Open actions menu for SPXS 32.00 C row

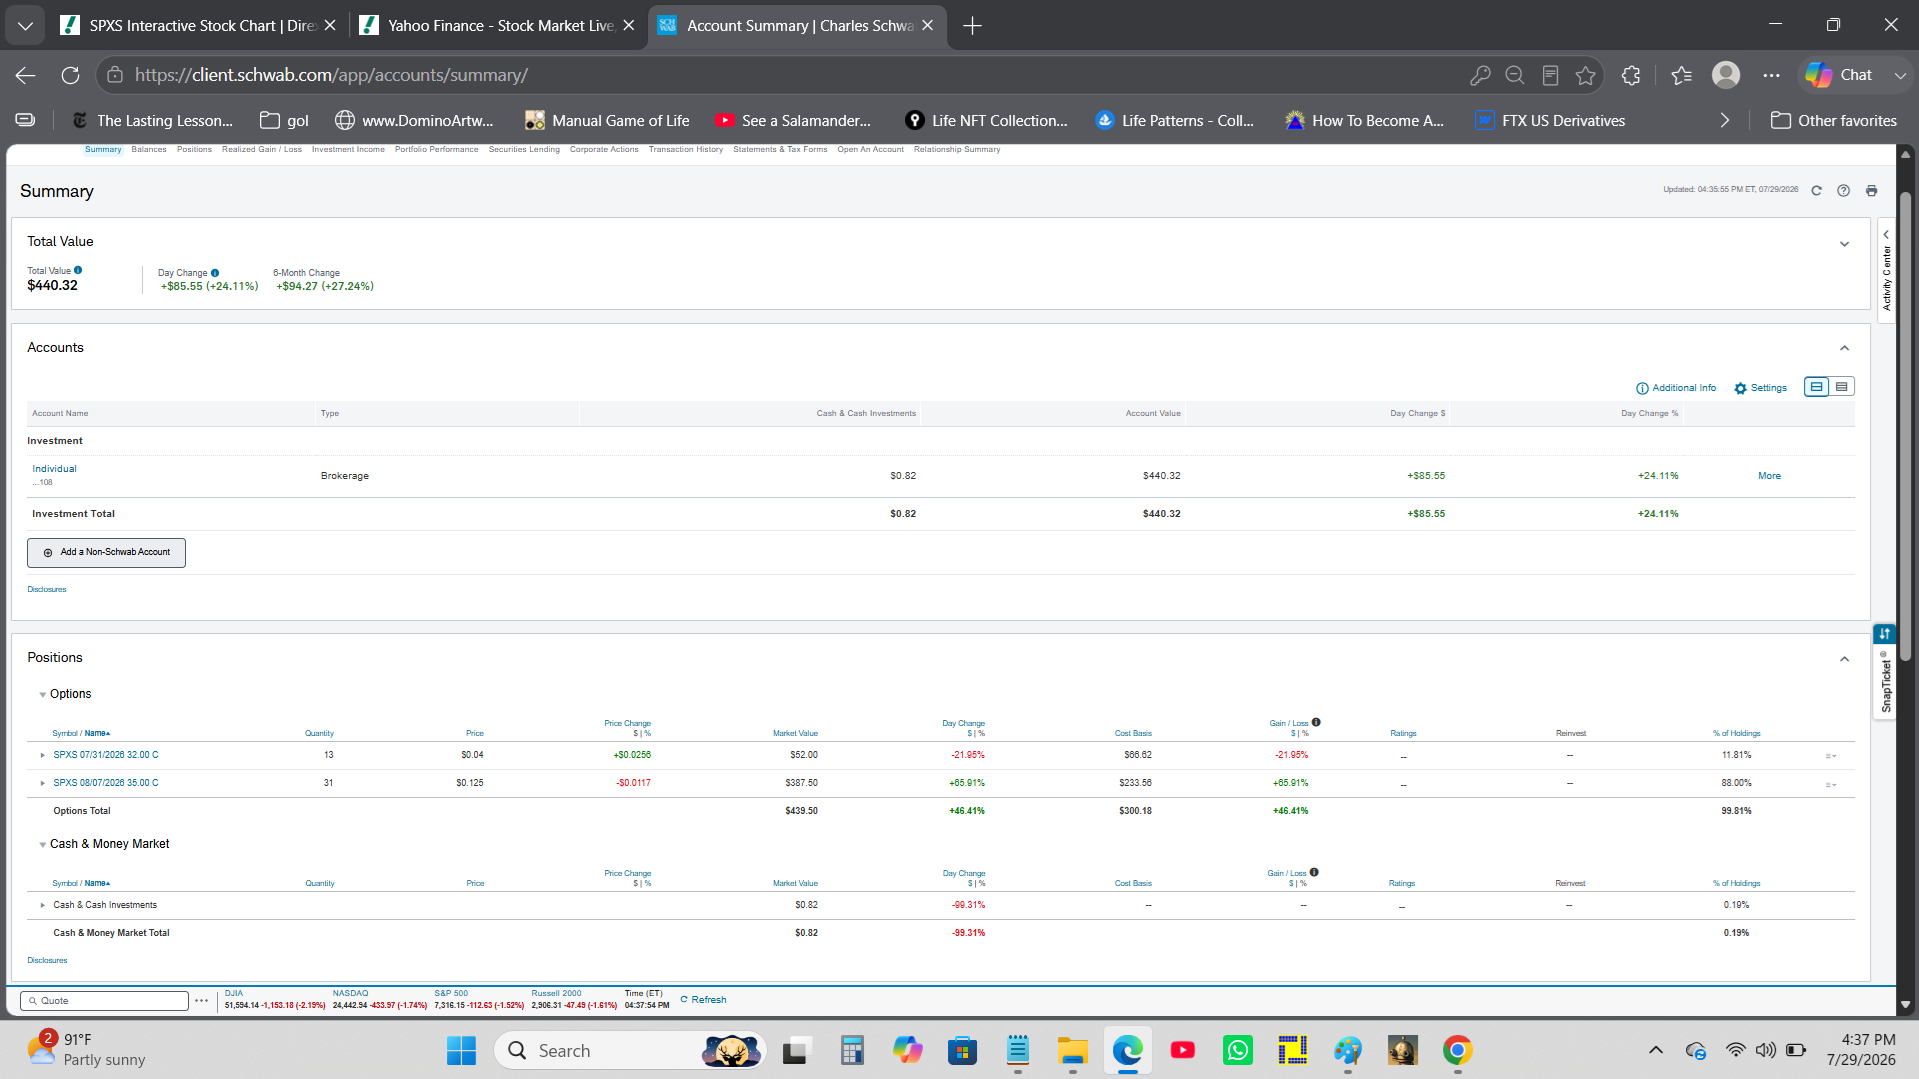click(x=1831, y=756)
